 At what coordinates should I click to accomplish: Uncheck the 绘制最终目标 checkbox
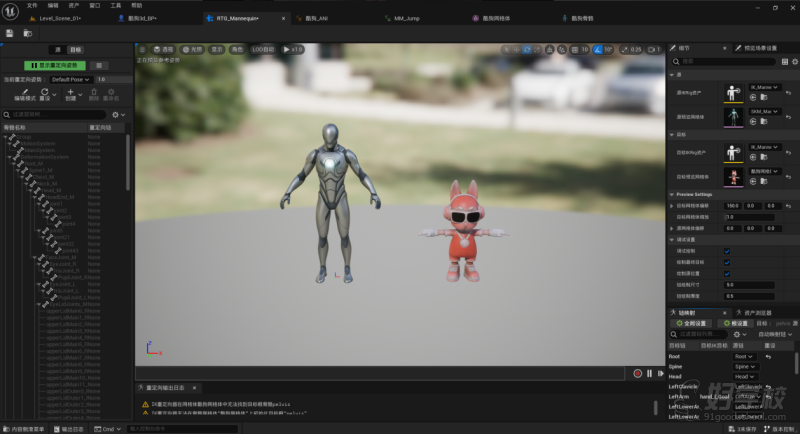727,262
